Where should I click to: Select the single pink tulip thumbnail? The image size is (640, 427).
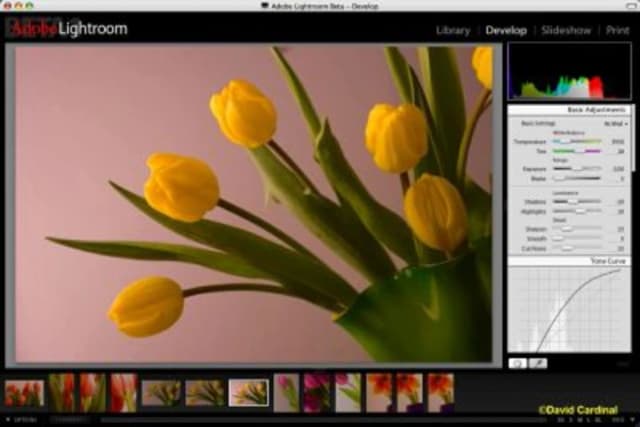(287, 393)
